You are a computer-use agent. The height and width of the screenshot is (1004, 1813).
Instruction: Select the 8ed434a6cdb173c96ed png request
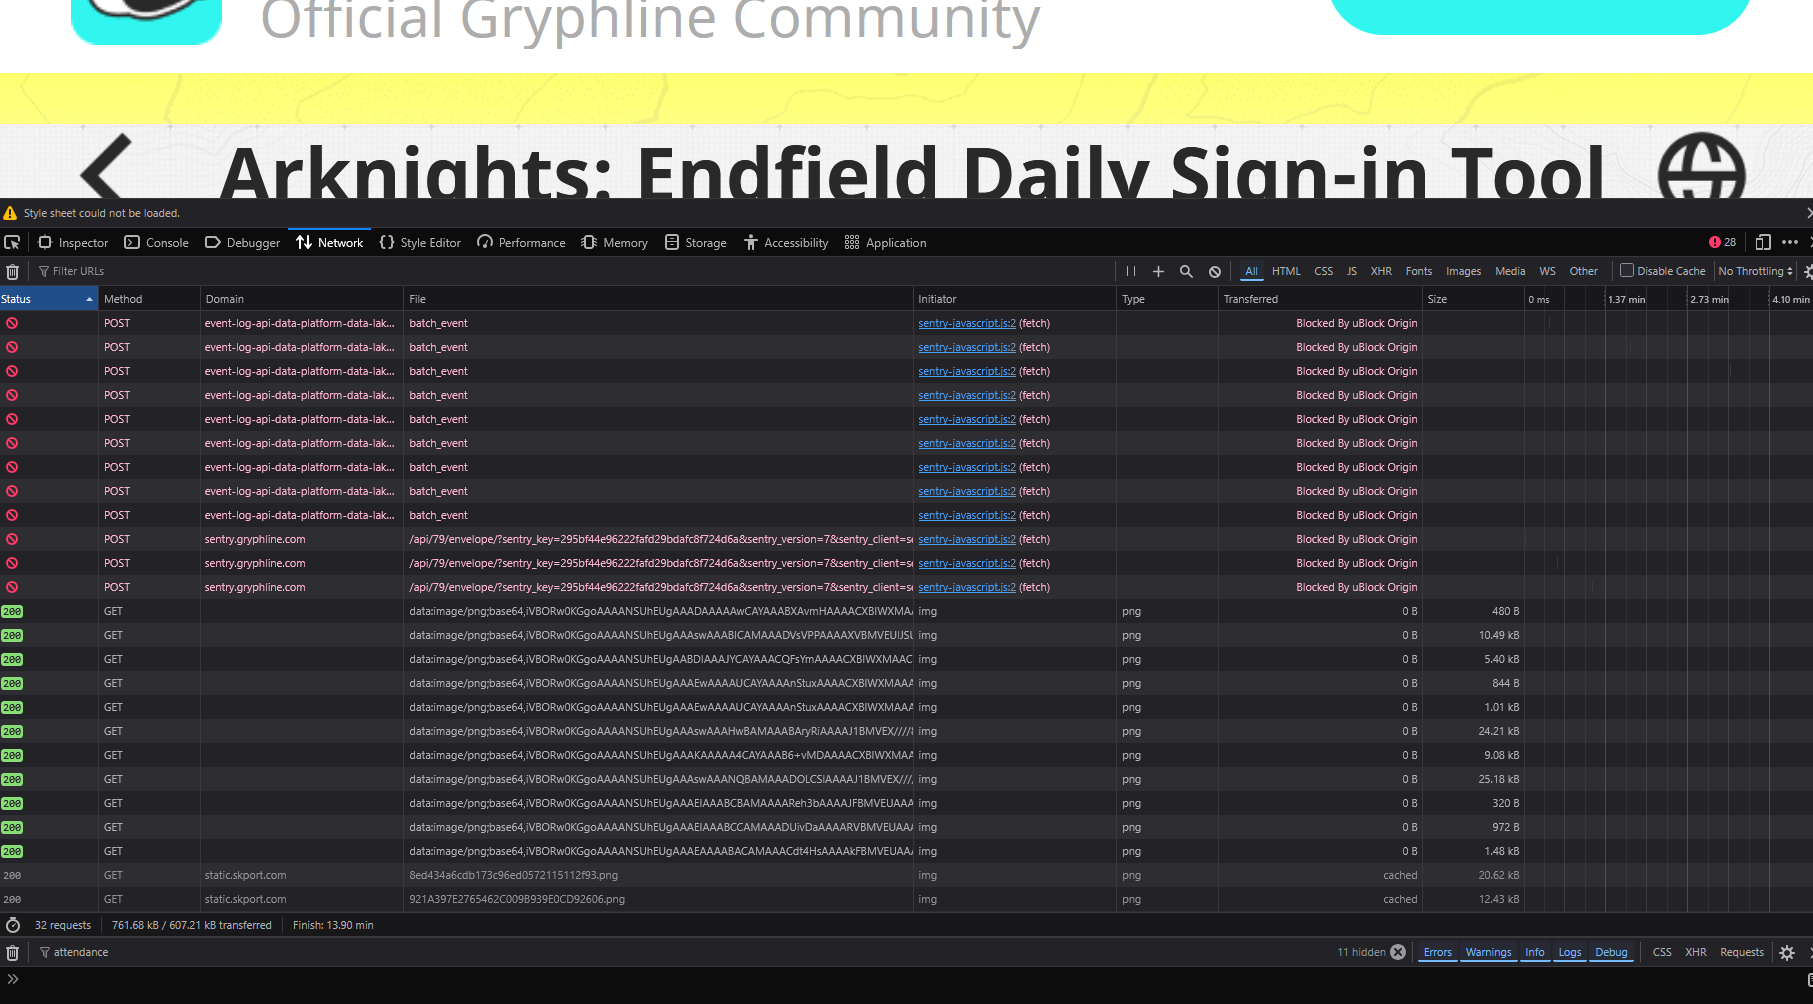(x=906, y=875)
